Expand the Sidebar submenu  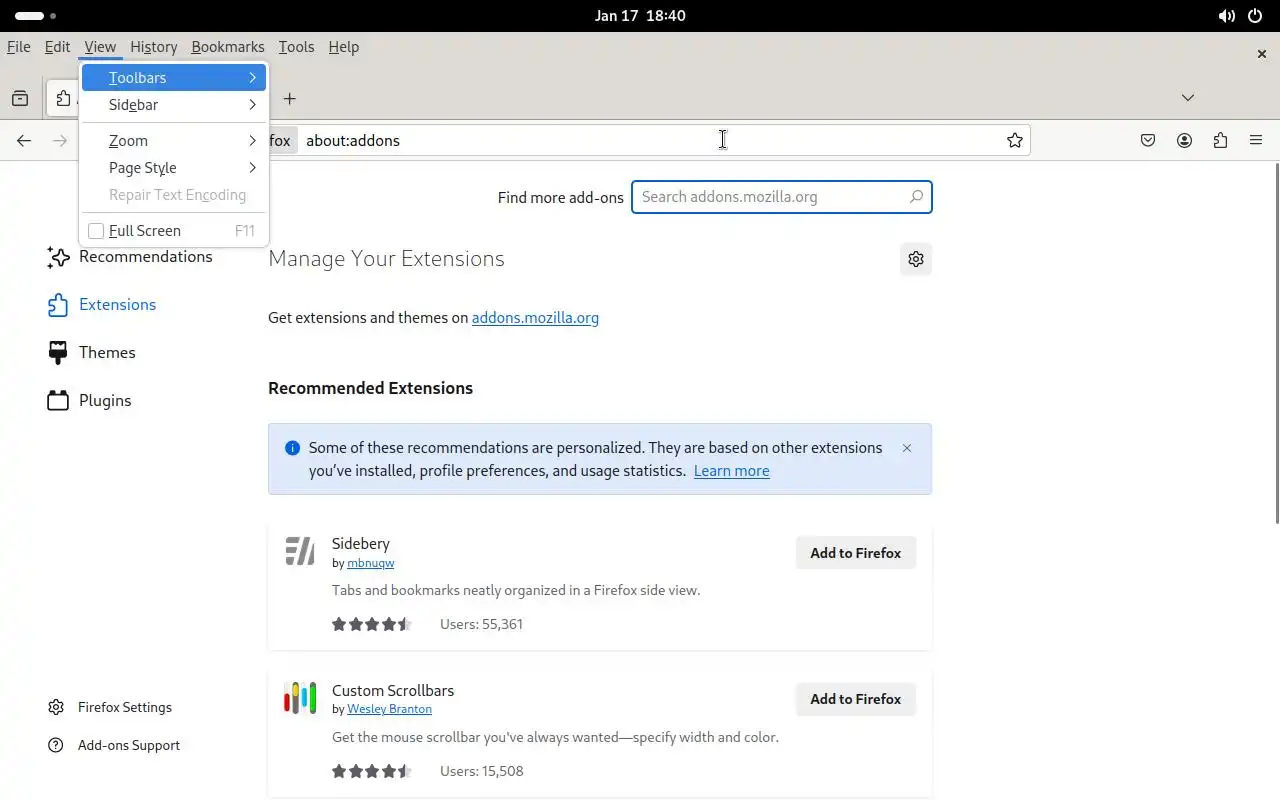pyautogui.click(x=174, y=104)
